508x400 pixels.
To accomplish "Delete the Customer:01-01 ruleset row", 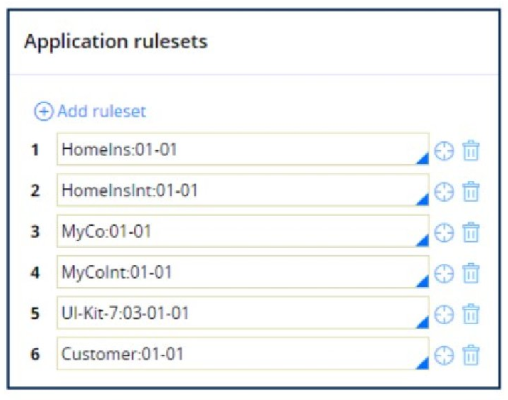I will (x=471, y=355).
